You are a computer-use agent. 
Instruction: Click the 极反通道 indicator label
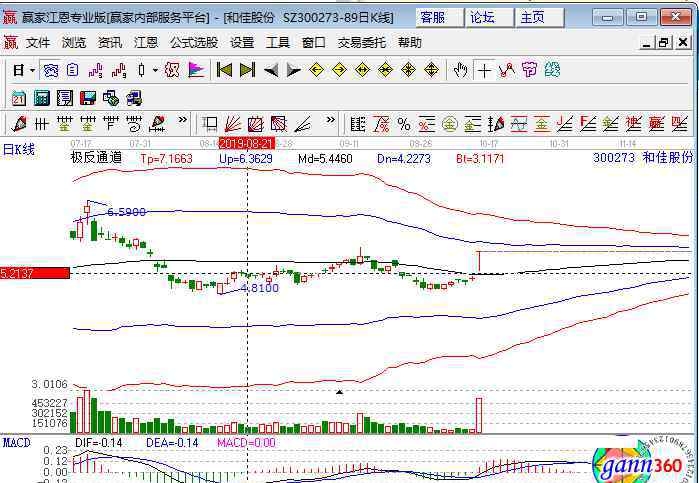pos(96,158)
